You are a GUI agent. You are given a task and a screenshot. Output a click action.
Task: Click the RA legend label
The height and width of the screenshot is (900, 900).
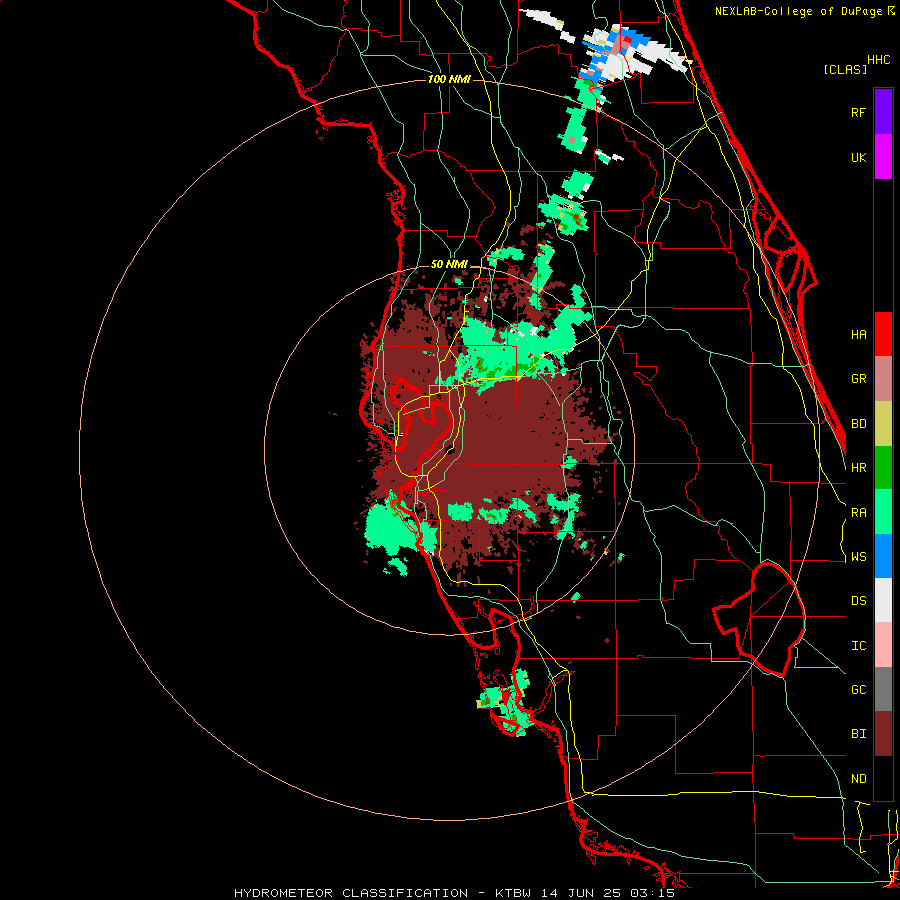pyautogui.click(x=858, y=513)
